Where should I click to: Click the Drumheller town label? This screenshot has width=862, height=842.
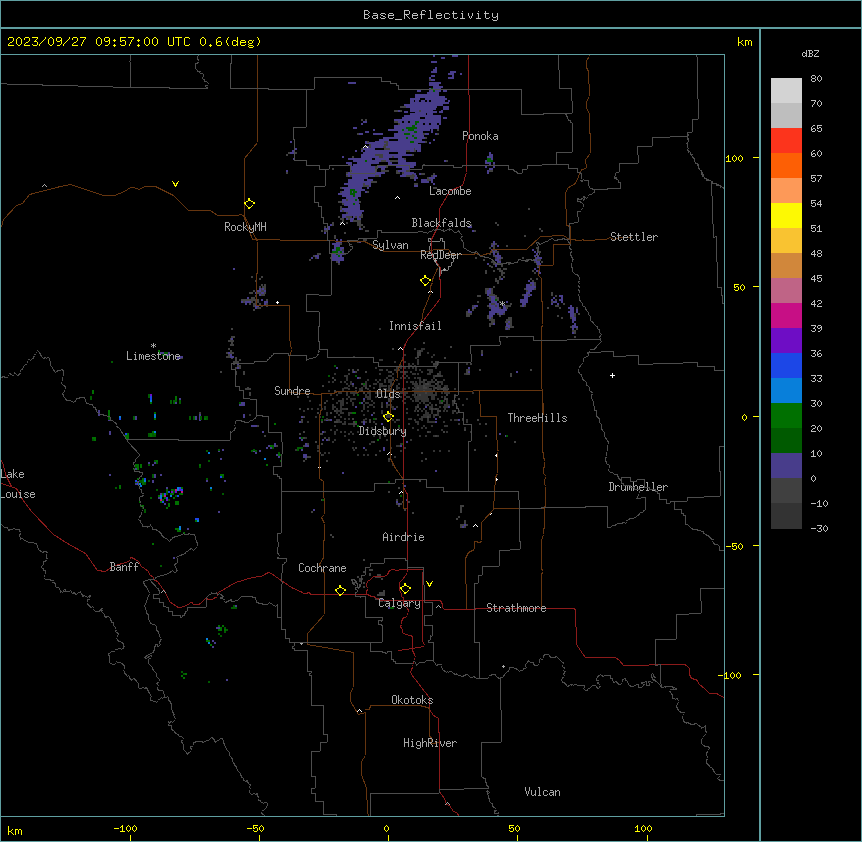click(x=638, y=487)
